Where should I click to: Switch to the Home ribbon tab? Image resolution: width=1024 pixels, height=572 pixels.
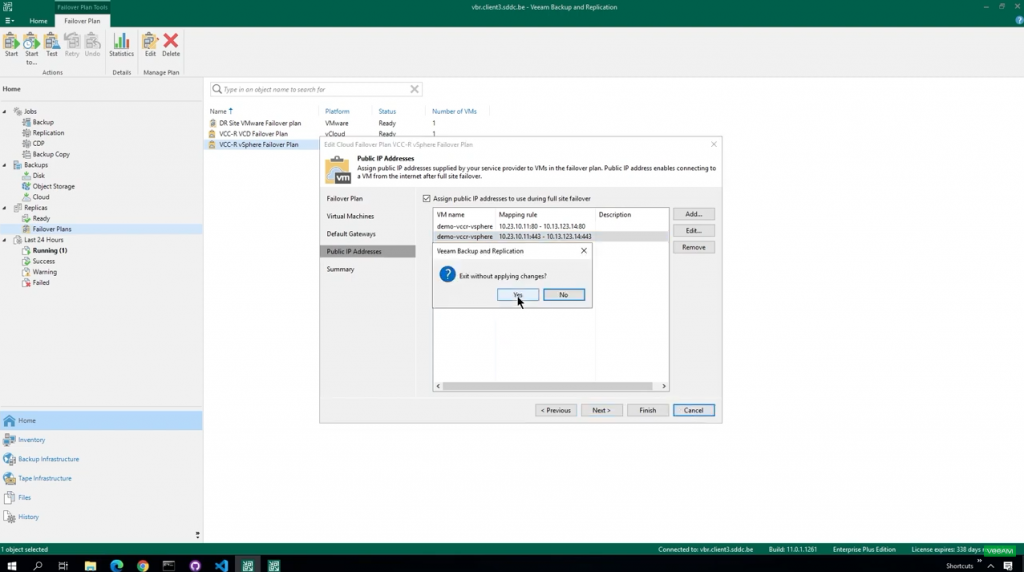[38, 21]
